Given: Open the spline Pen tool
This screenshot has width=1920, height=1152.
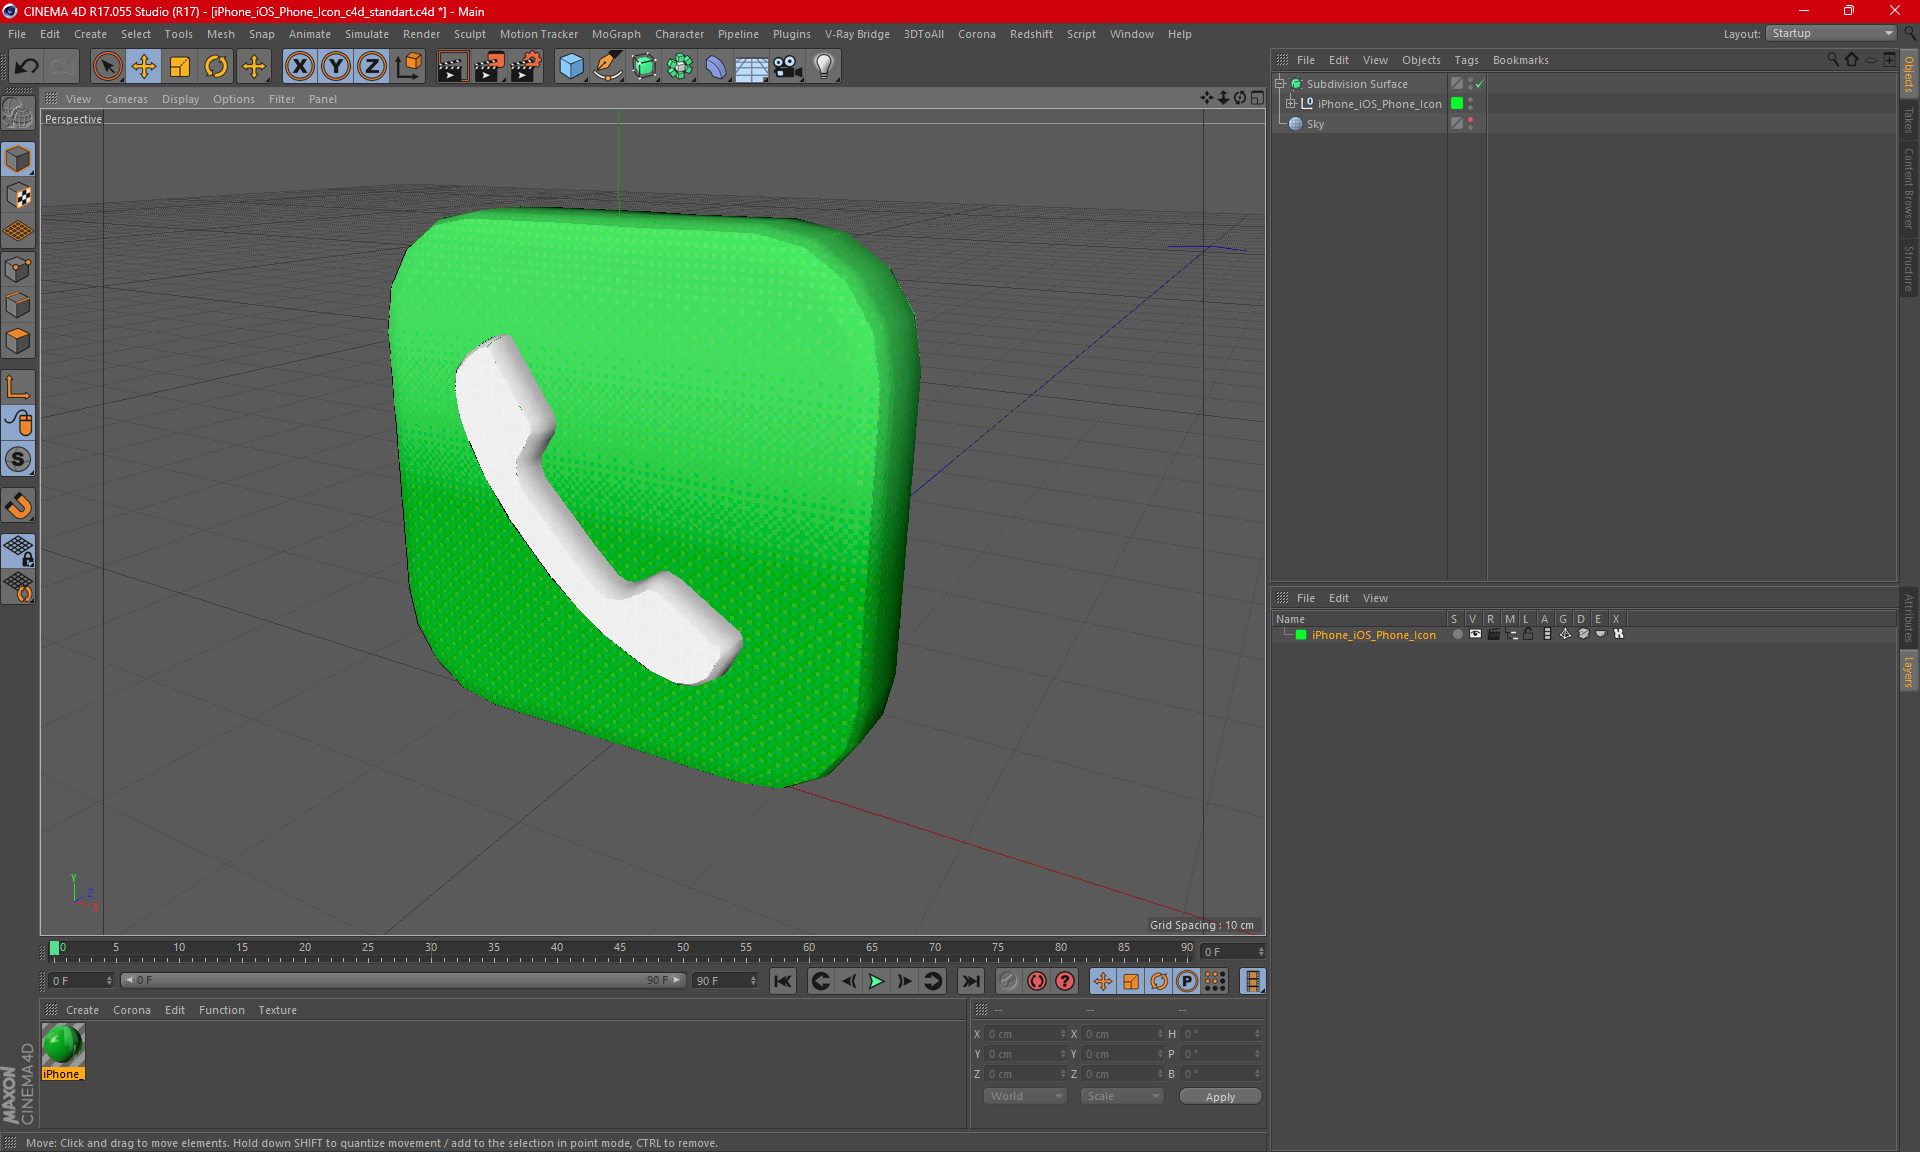Looking at the screenshot, I should [608, 67].
